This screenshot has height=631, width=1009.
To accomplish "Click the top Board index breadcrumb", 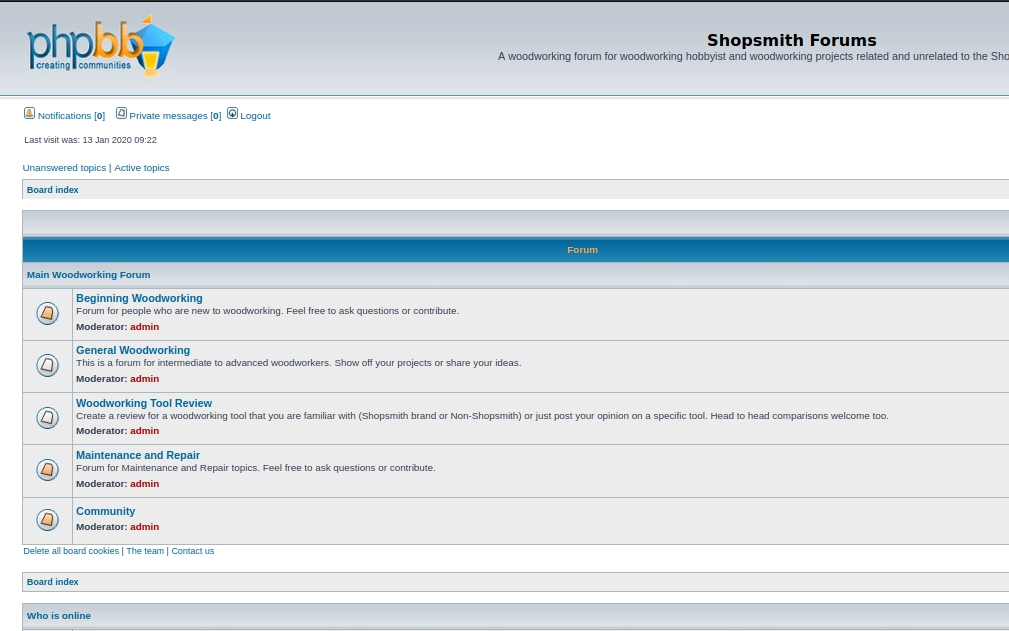I will pyautogui.click(x=53, y=190).
